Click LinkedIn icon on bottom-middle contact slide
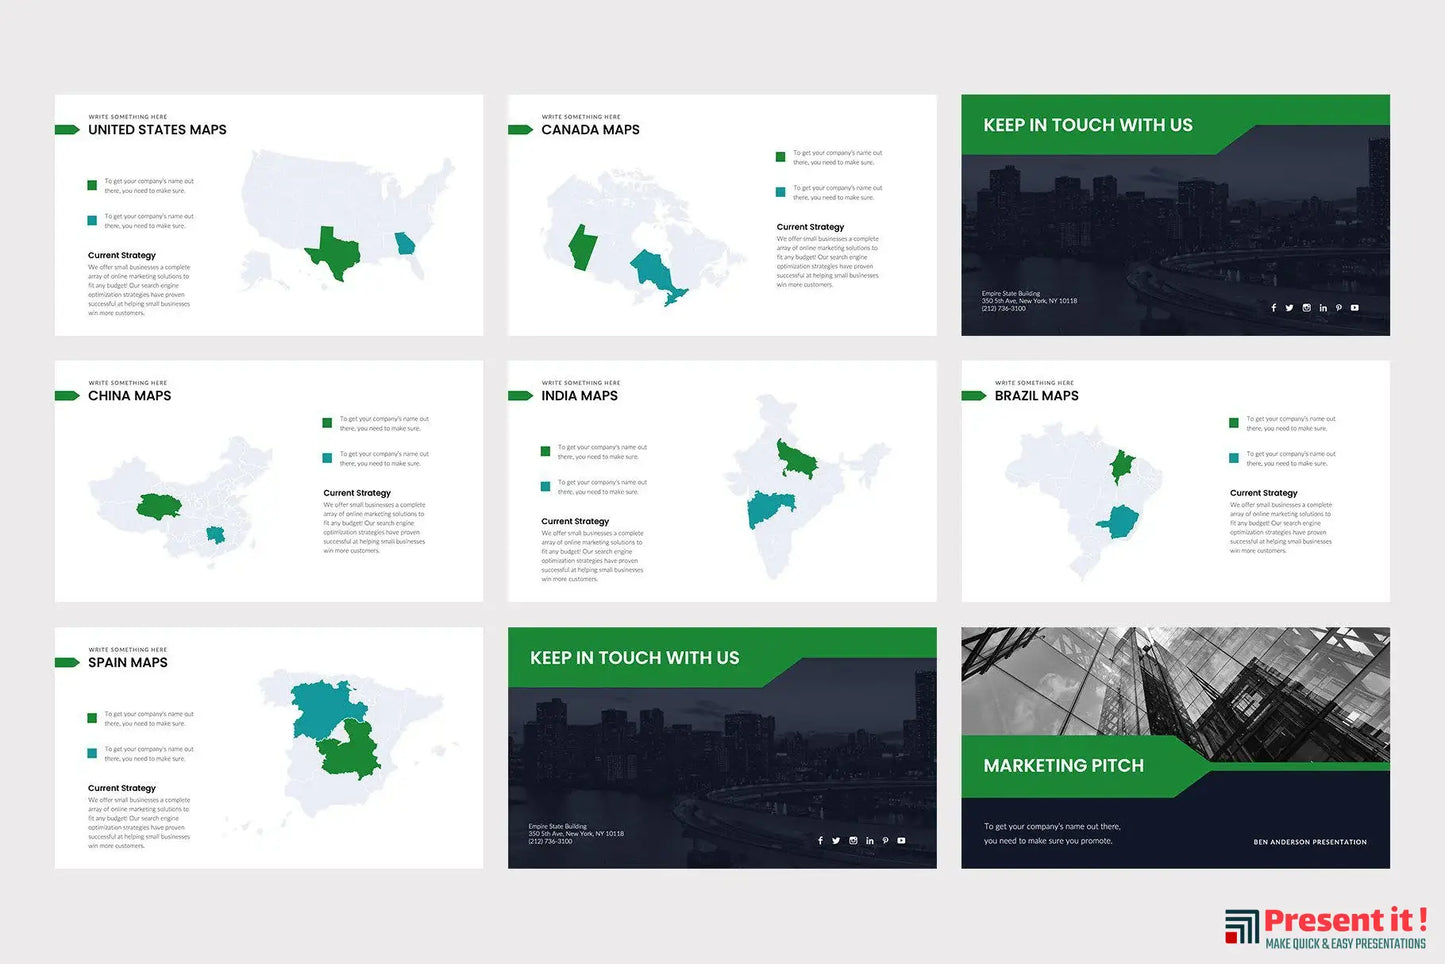 pos(869,841)
